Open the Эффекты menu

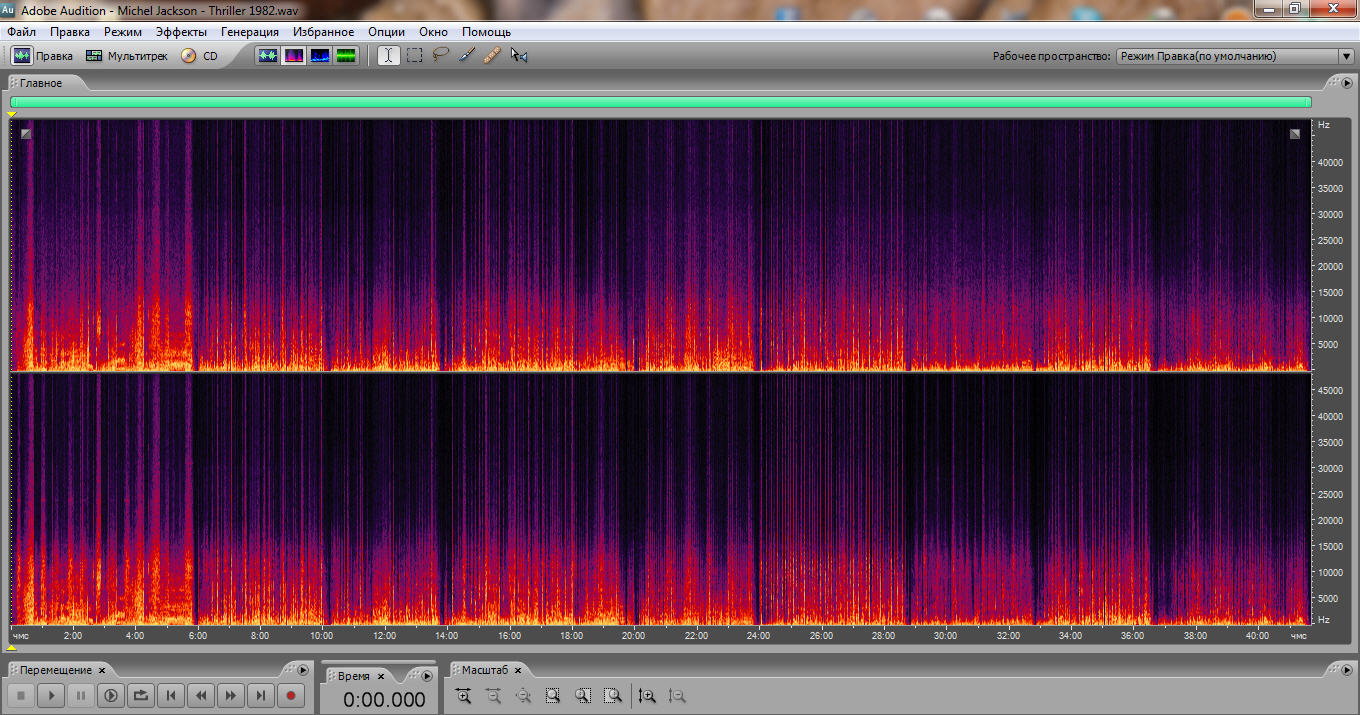(x=181, y=32)
